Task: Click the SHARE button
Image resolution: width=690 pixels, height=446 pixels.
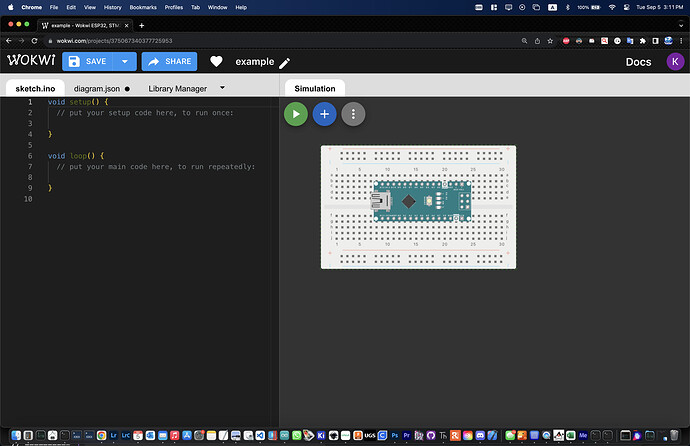Action: (169, 62)
